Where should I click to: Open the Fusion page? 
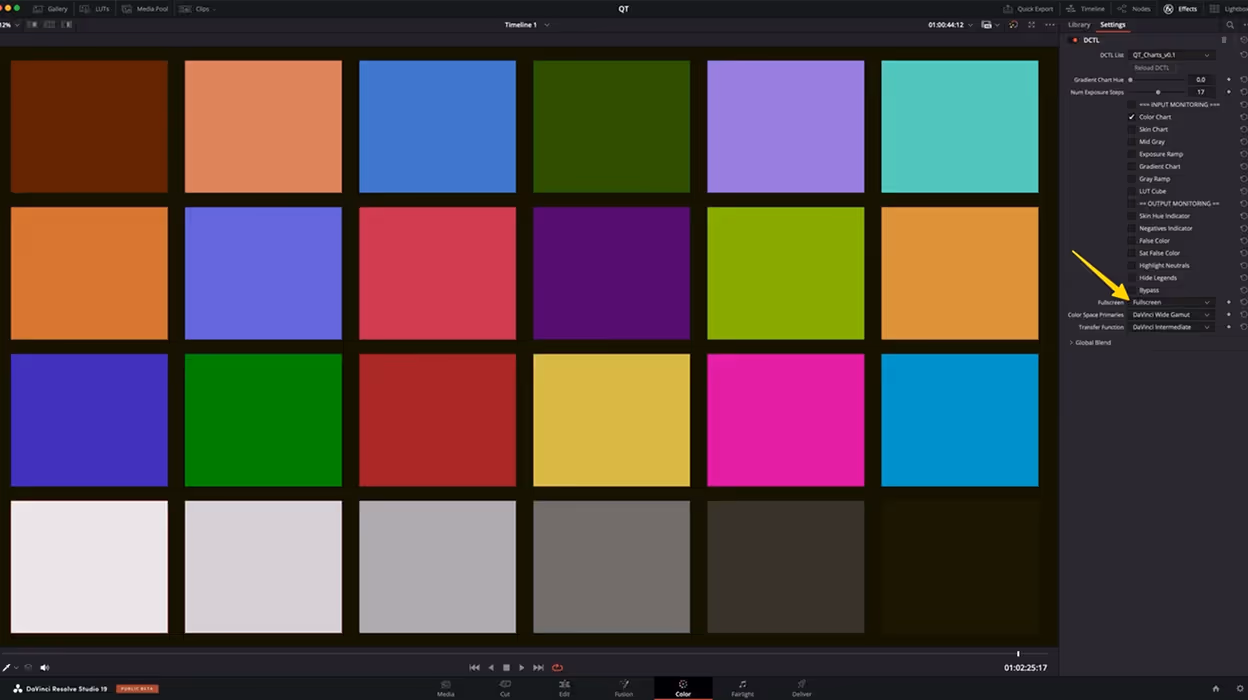coord(624,688)
